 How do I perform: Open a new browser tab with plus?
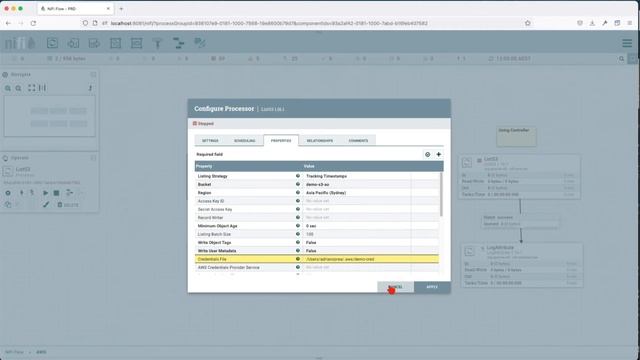coord(121,9)
